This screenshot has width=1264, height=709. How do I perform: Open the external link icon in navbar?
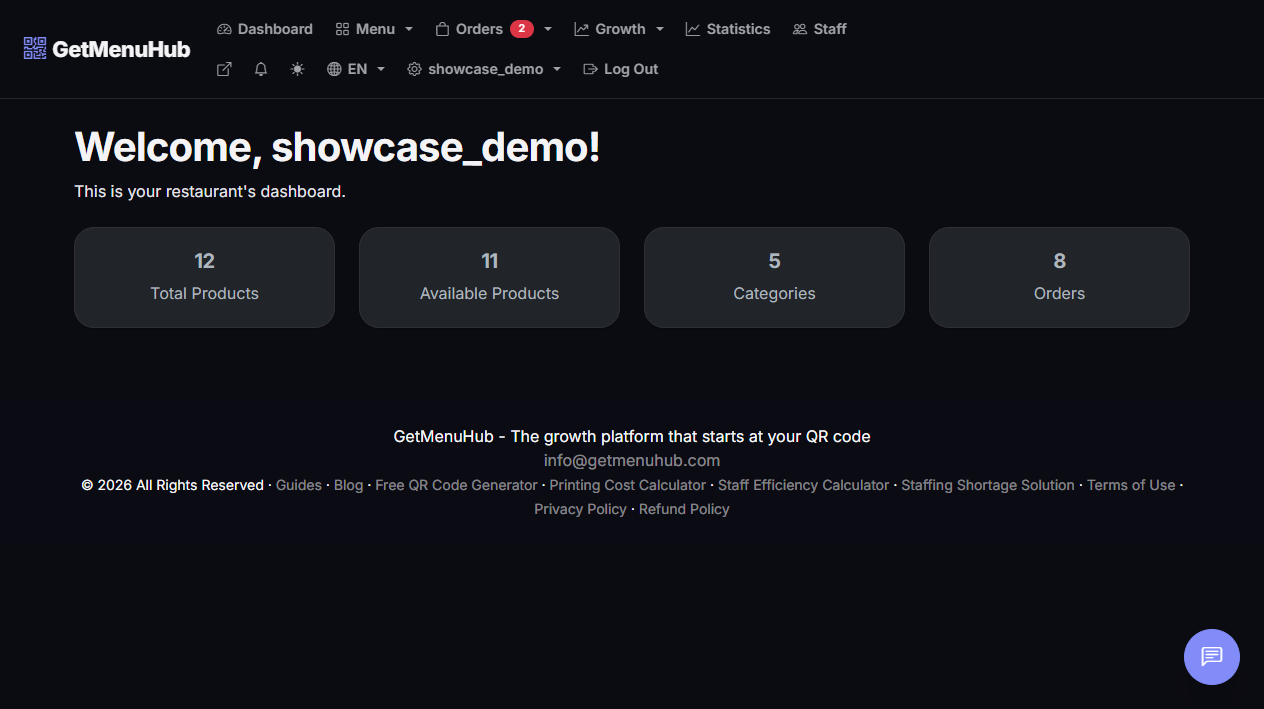(224, 69)
